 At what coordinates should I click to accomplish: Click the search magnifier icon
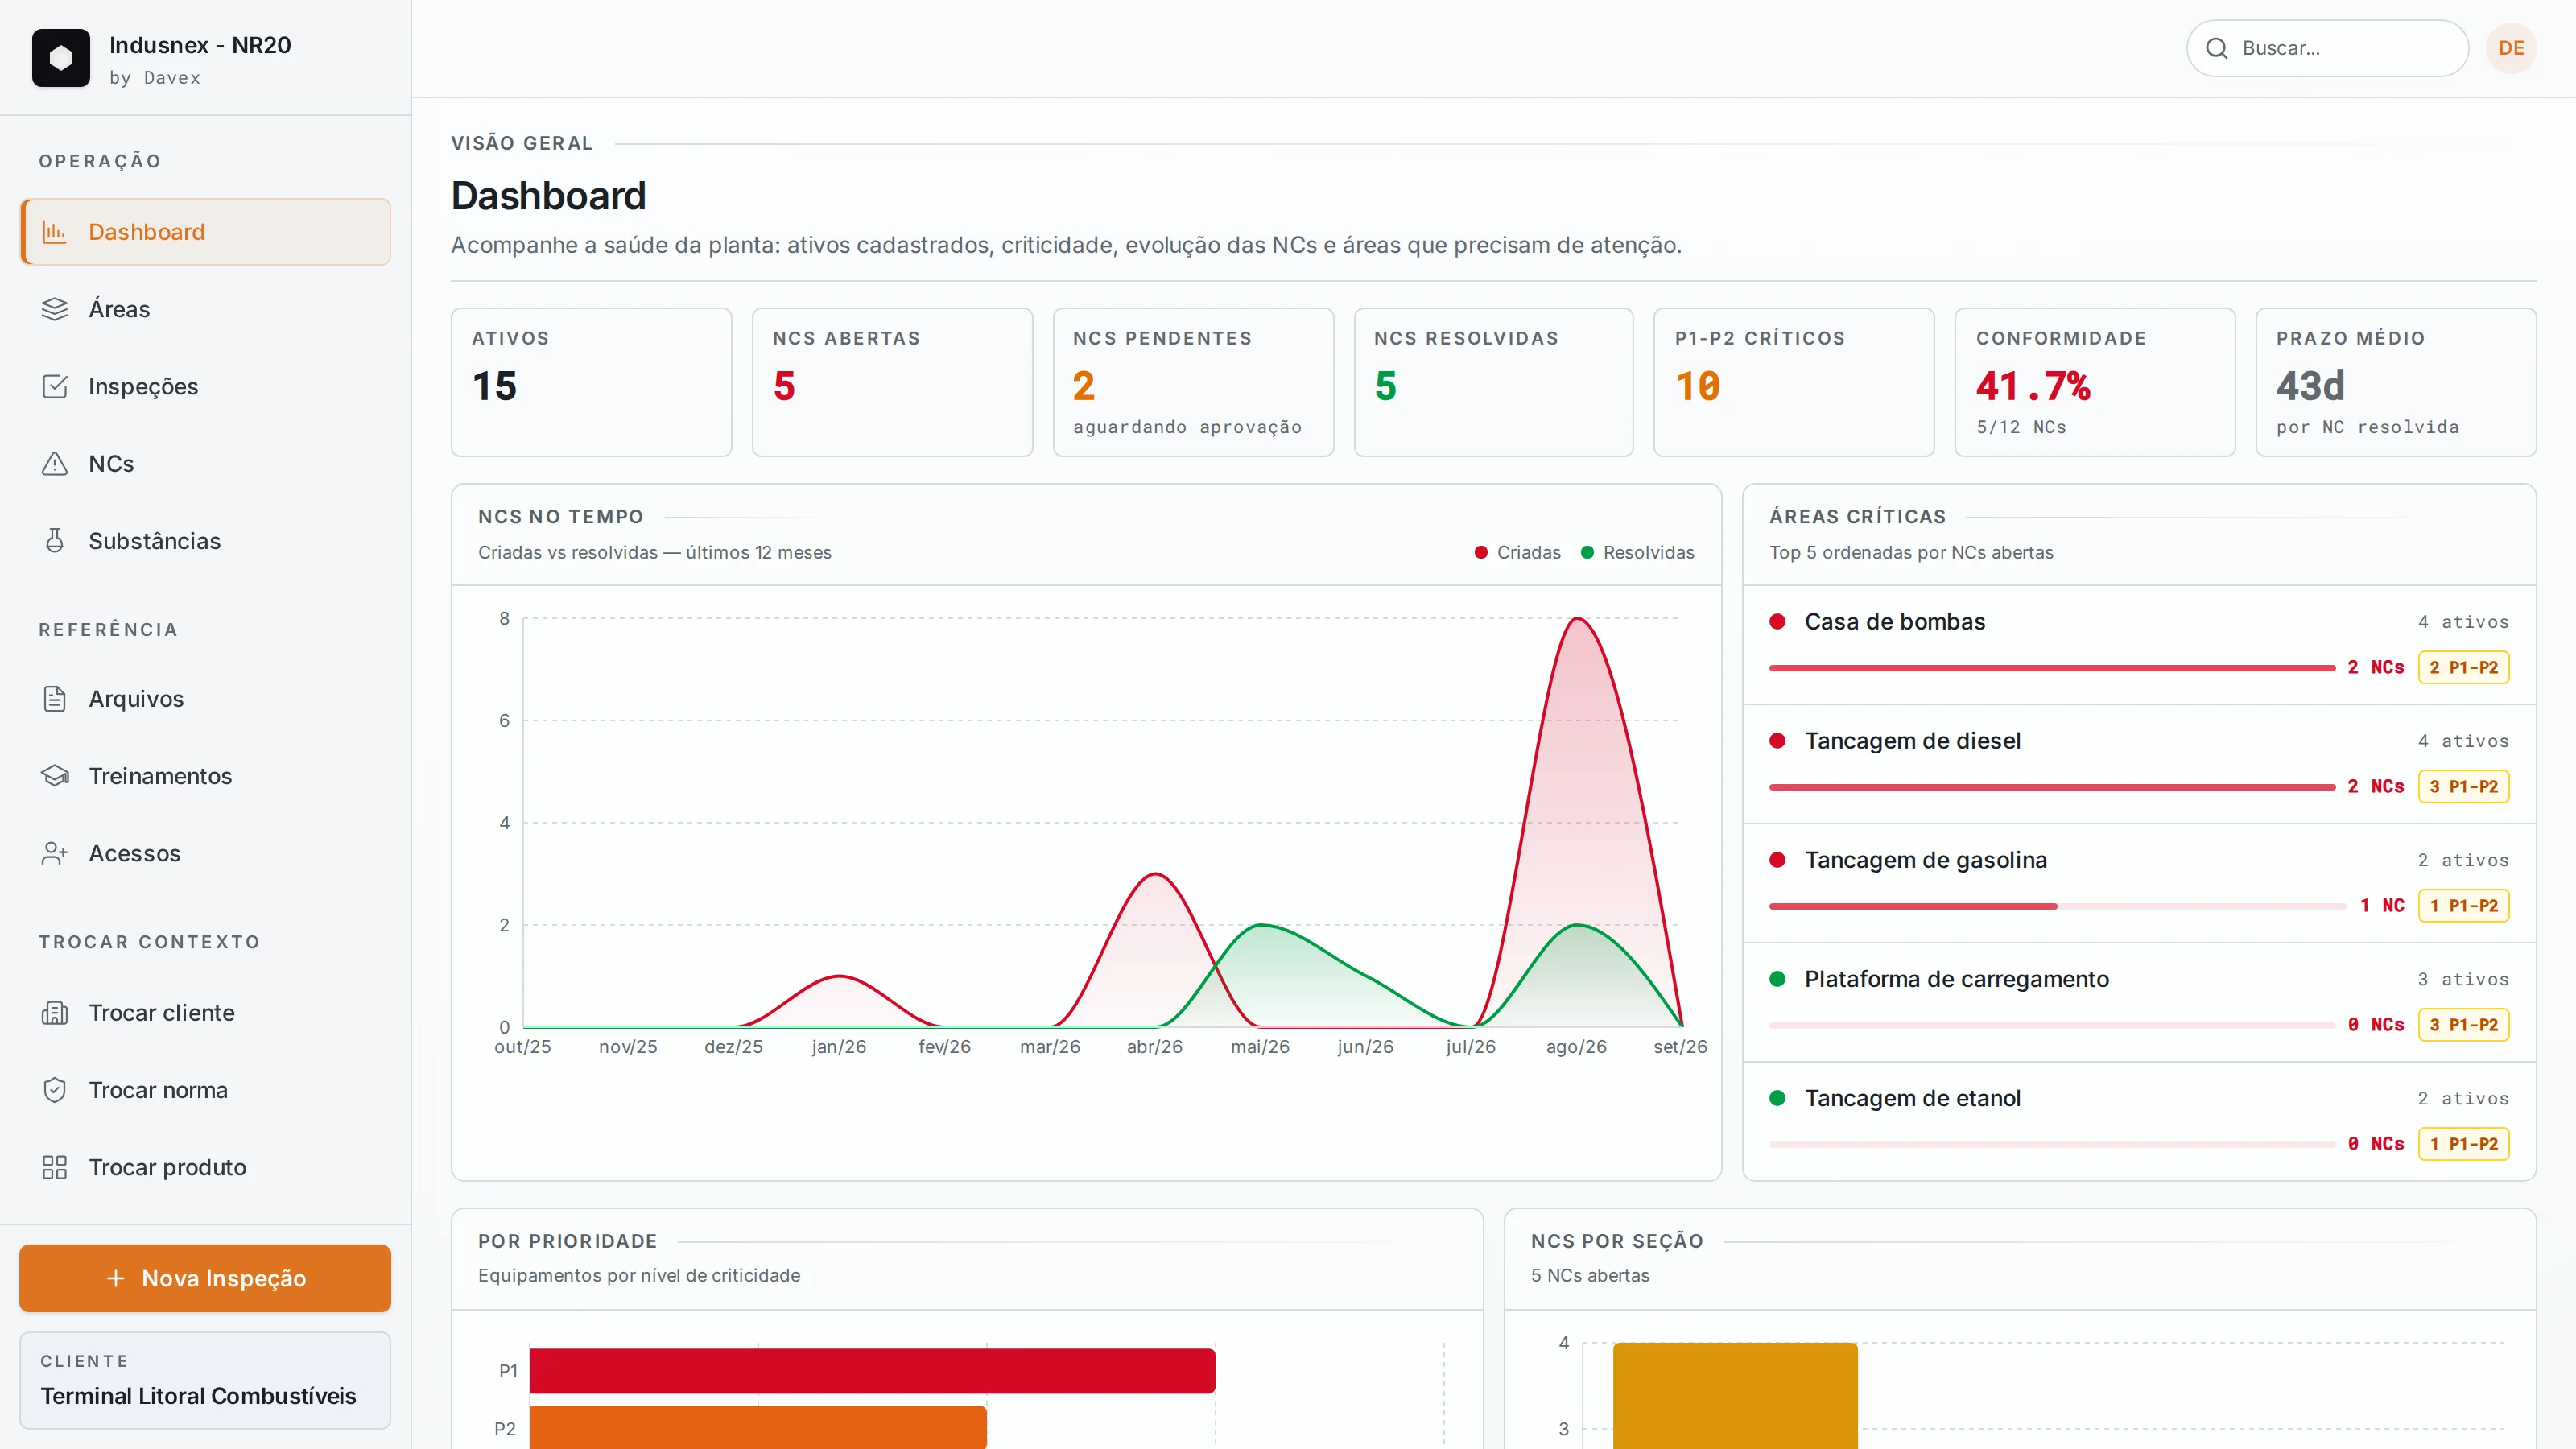coord(2217,48)
